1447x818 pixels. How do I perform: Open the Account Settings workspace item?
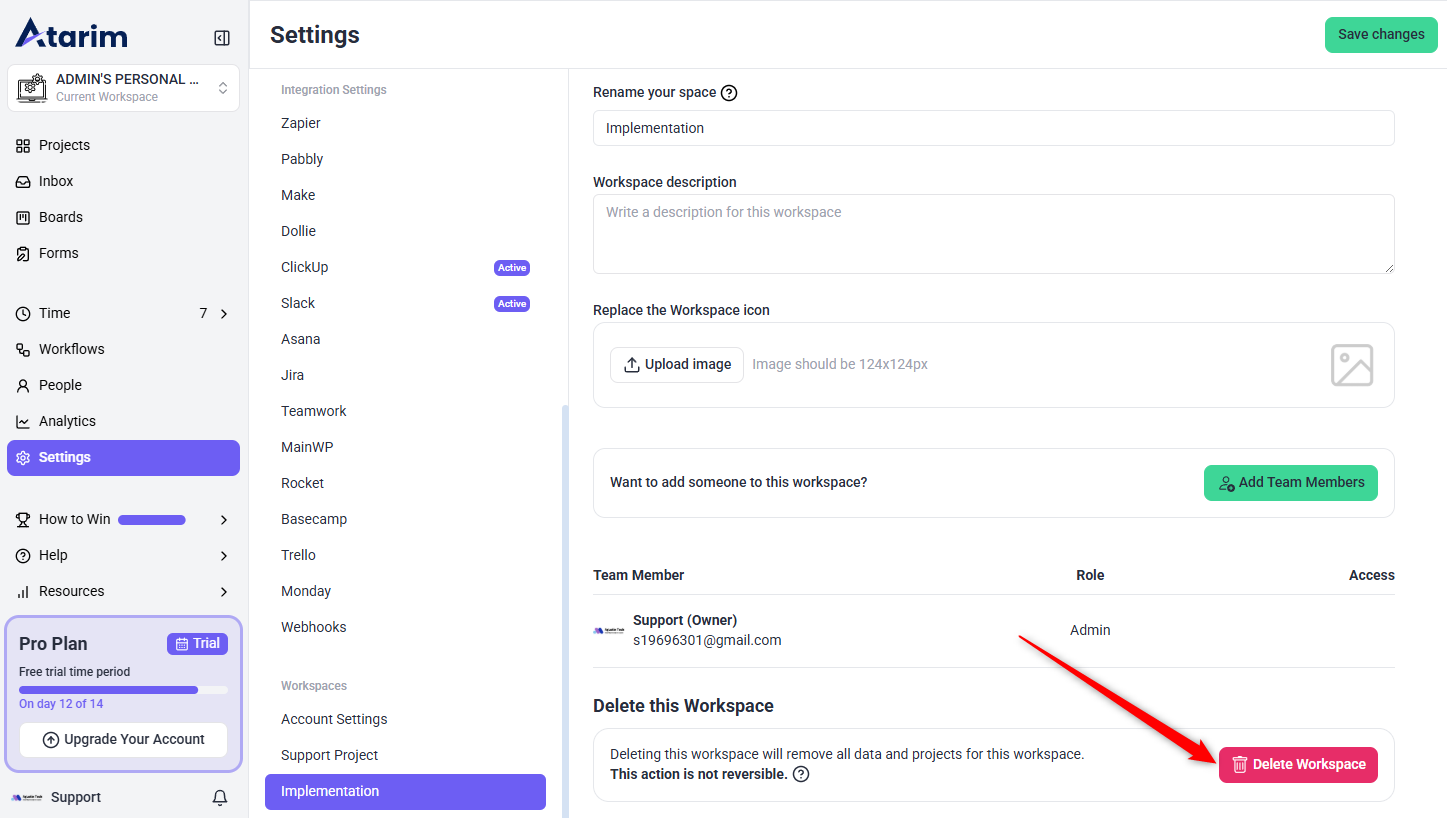pyautogui.click(x=334, y=719)
